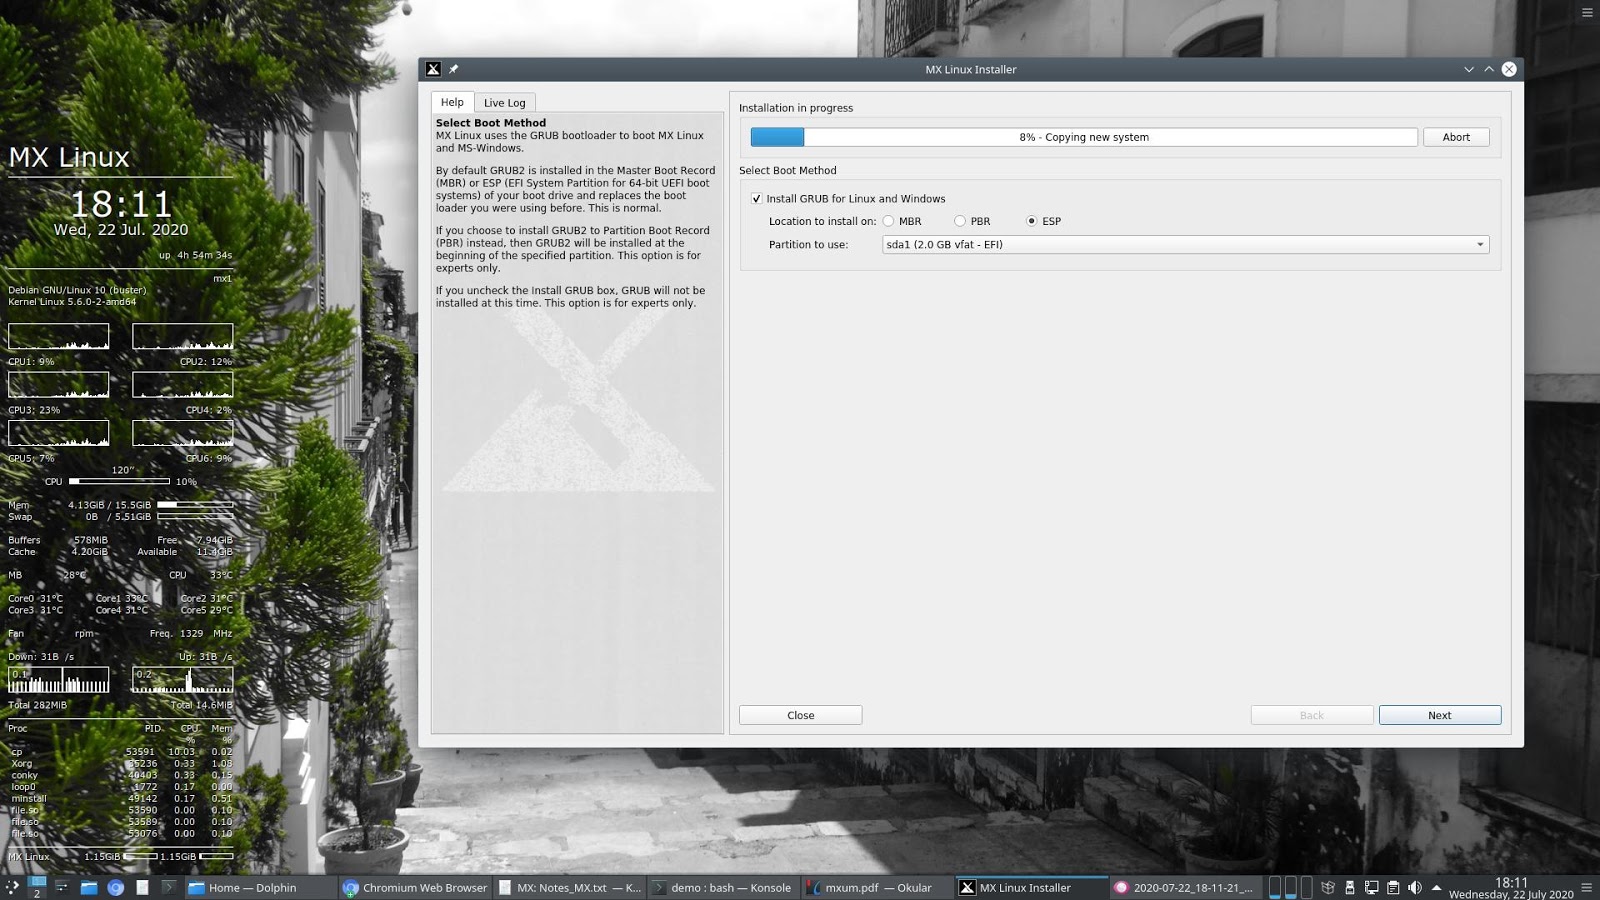Open the volume control tray icon
Viewport: 1600px width, 900px height.
click(x=1415, y=887)
